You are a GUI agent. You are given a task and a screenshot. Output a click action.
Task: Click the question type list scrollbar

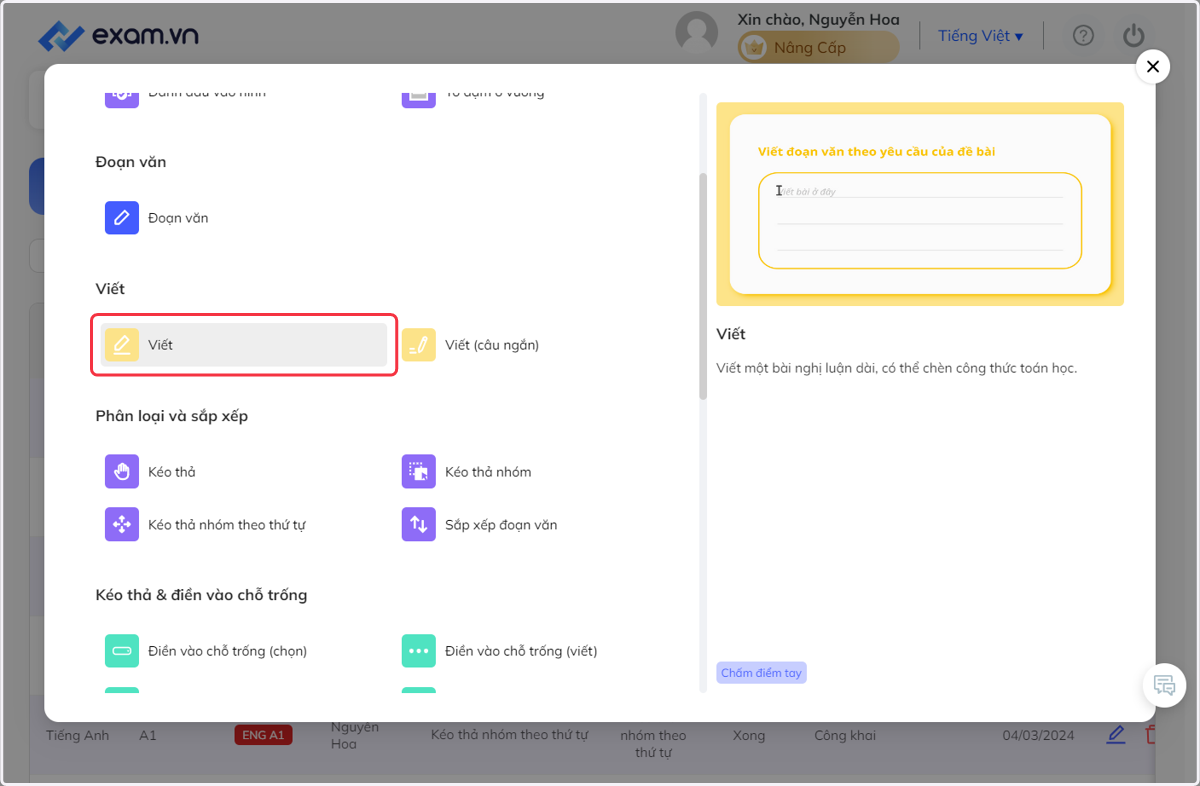click(703, 287)
